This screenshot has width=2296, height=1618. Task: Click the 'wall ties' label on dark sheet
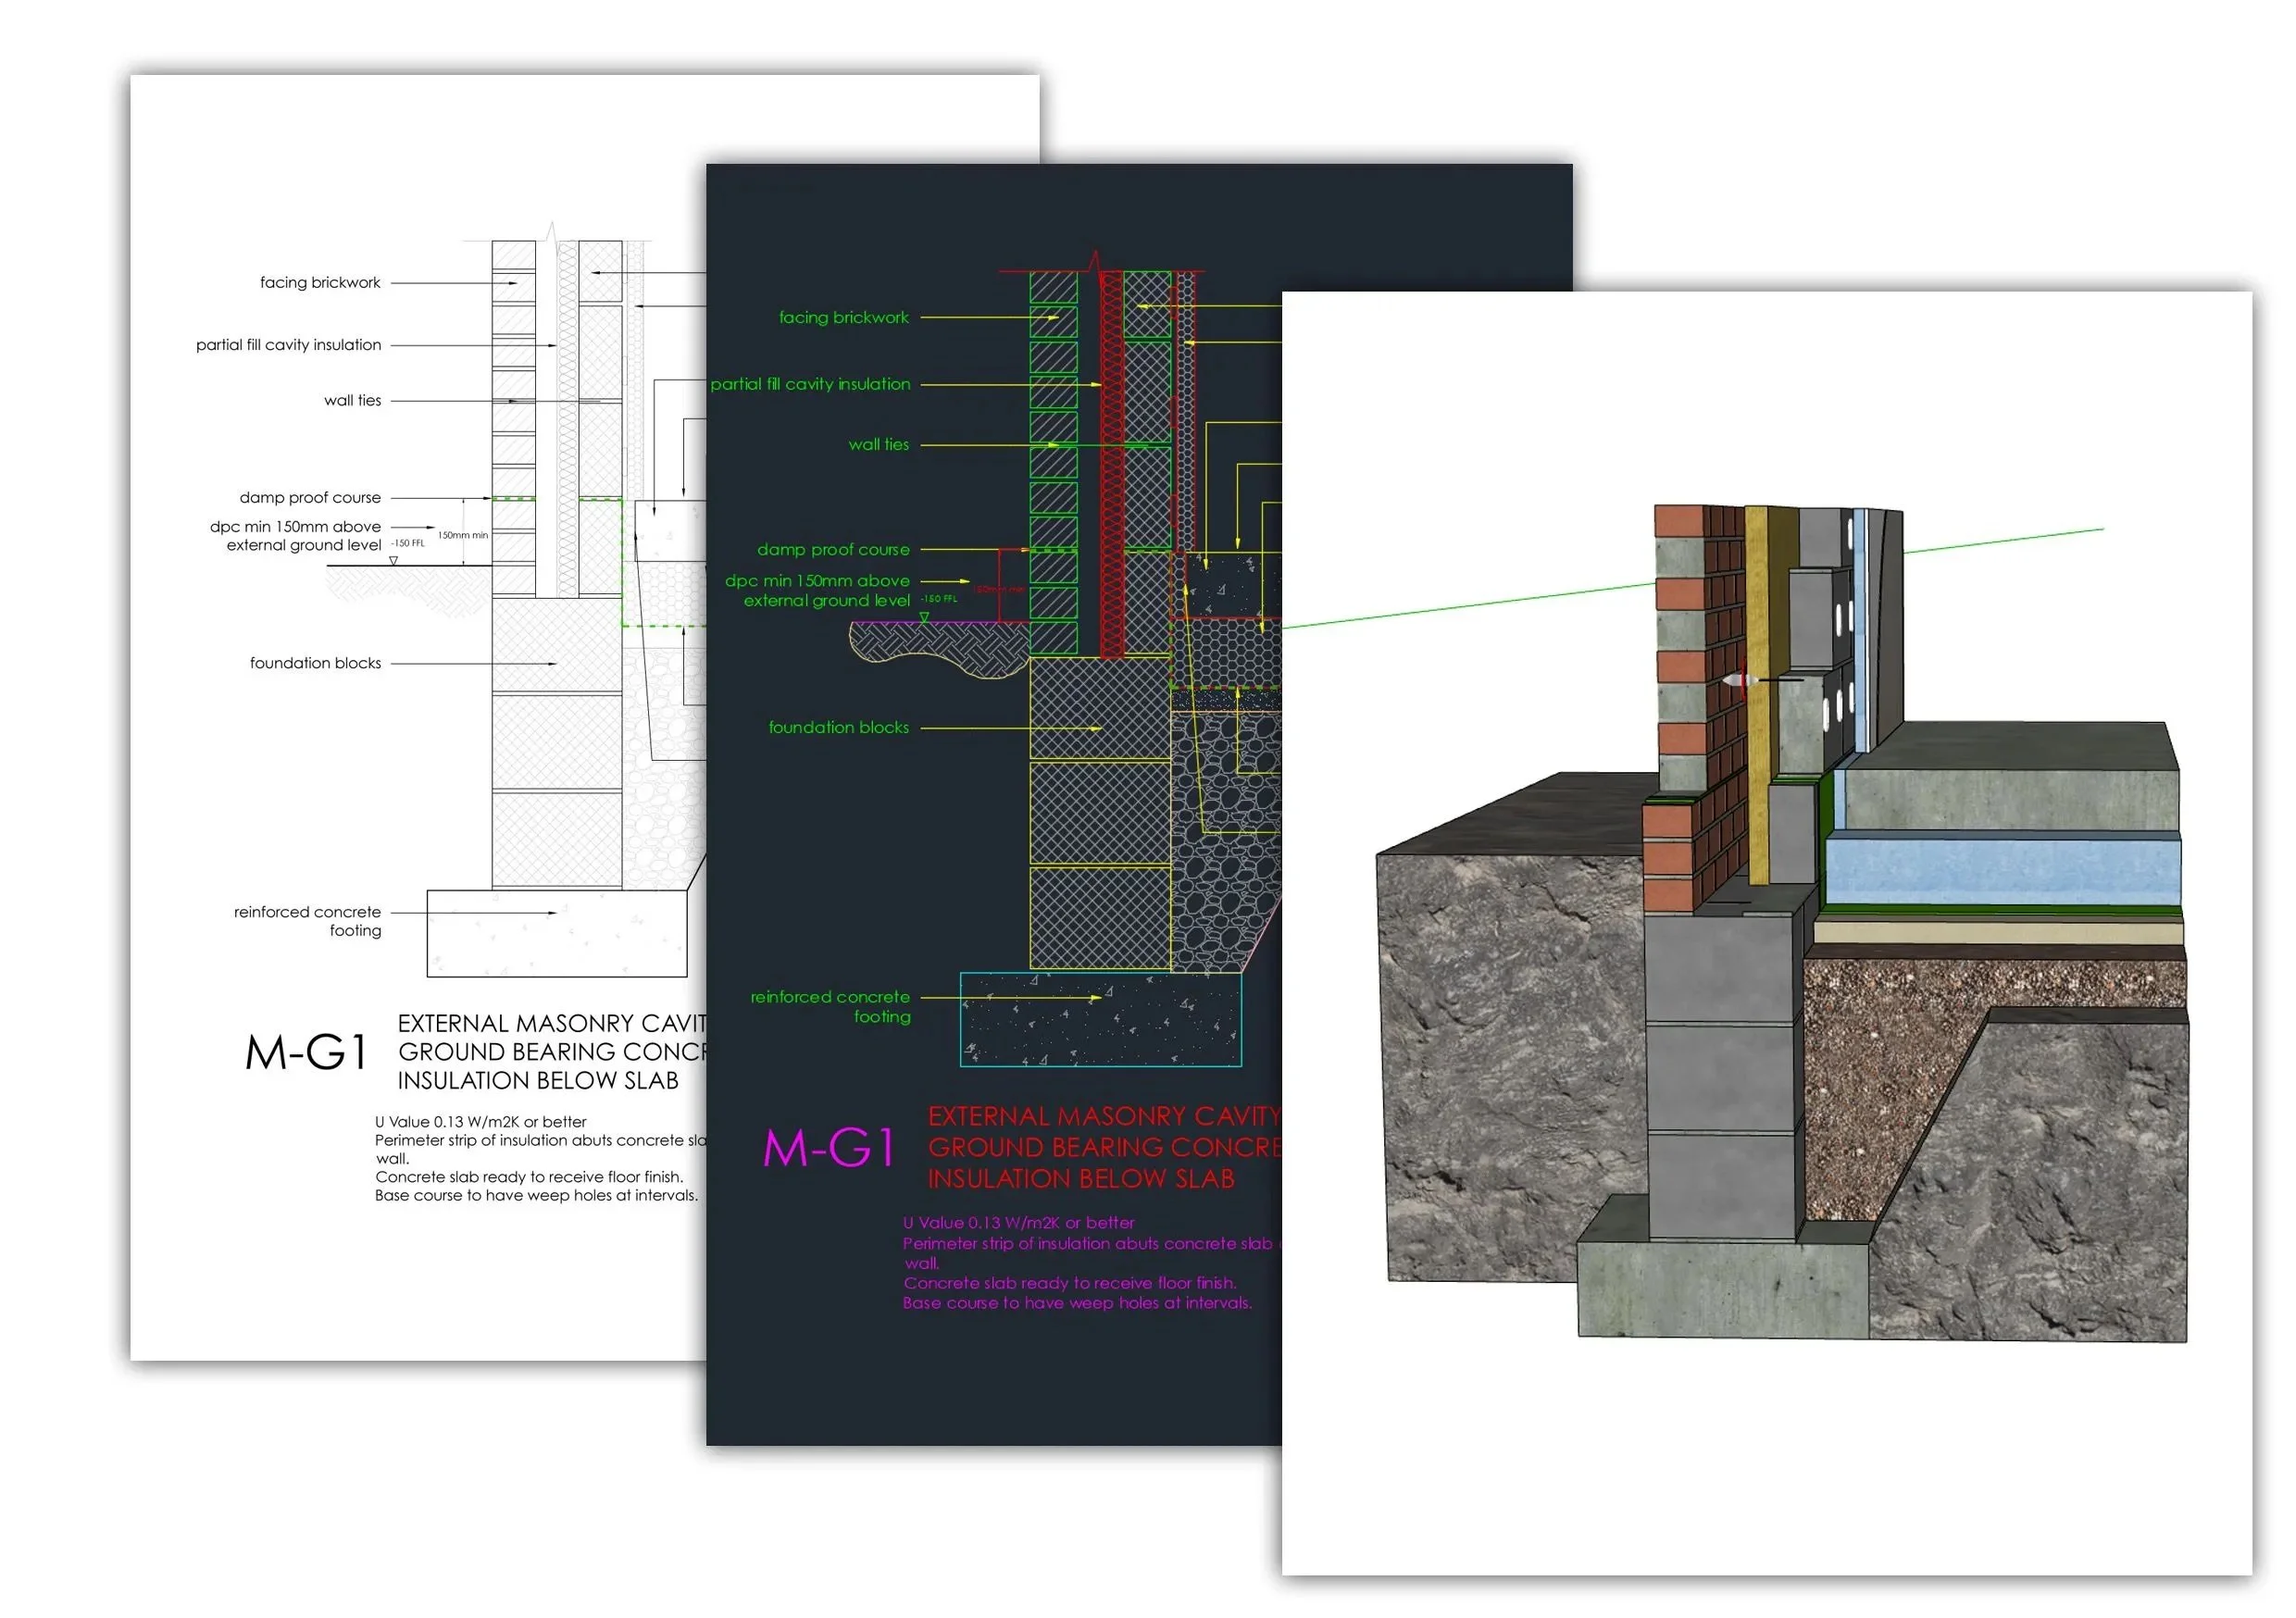coord(878,445)
